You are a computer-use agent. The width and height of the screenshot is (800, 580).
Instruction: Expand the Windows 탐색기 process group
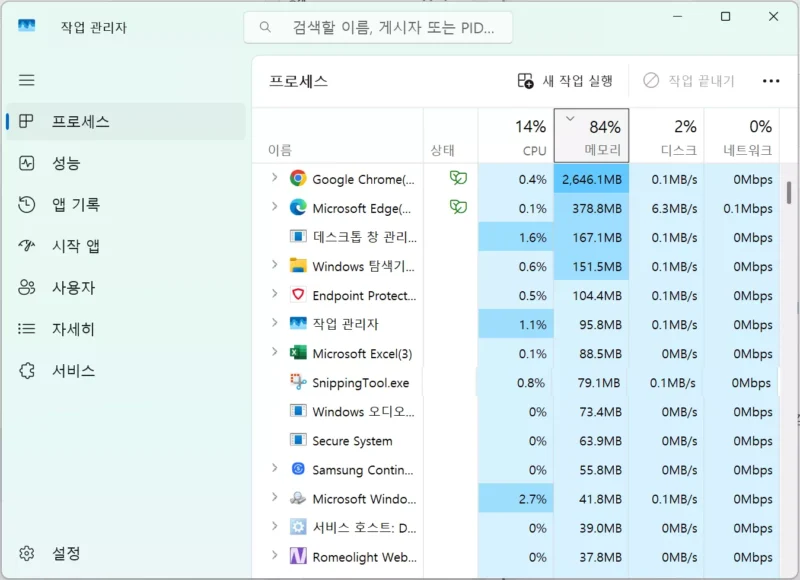[274, 265]
